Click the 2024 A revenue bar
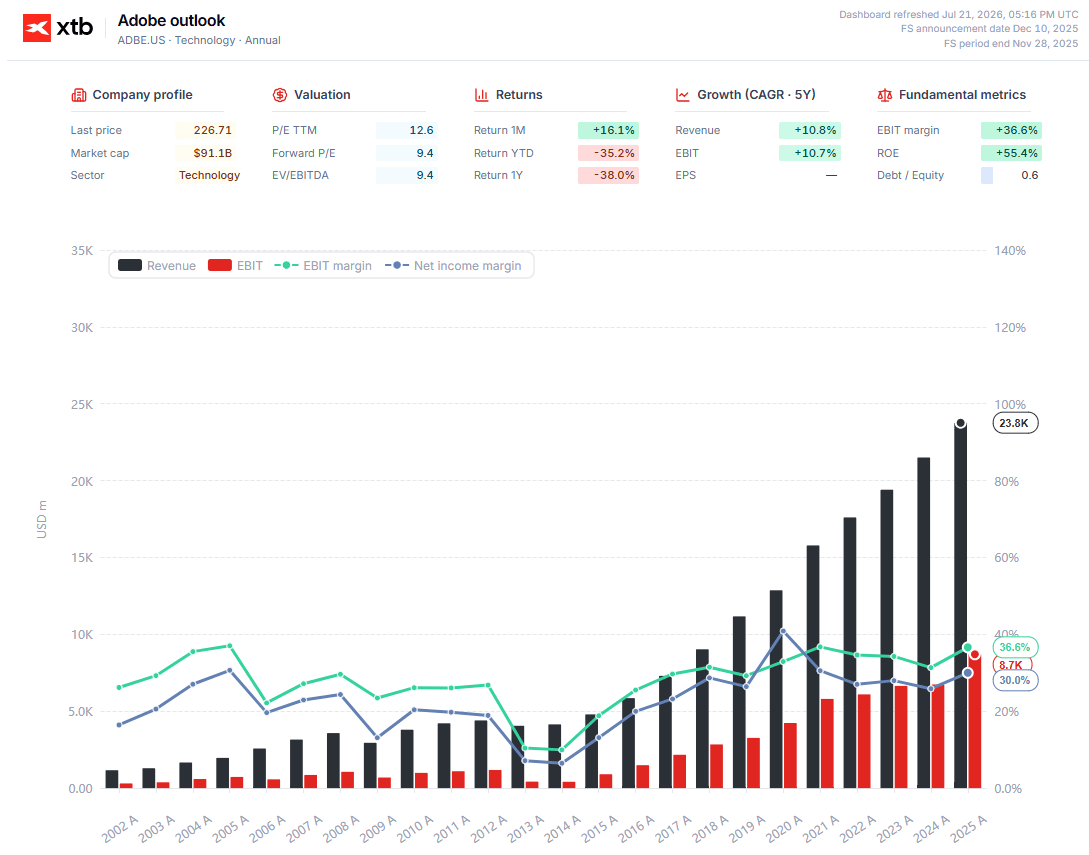1089x855 pixels. click(924, 622)
